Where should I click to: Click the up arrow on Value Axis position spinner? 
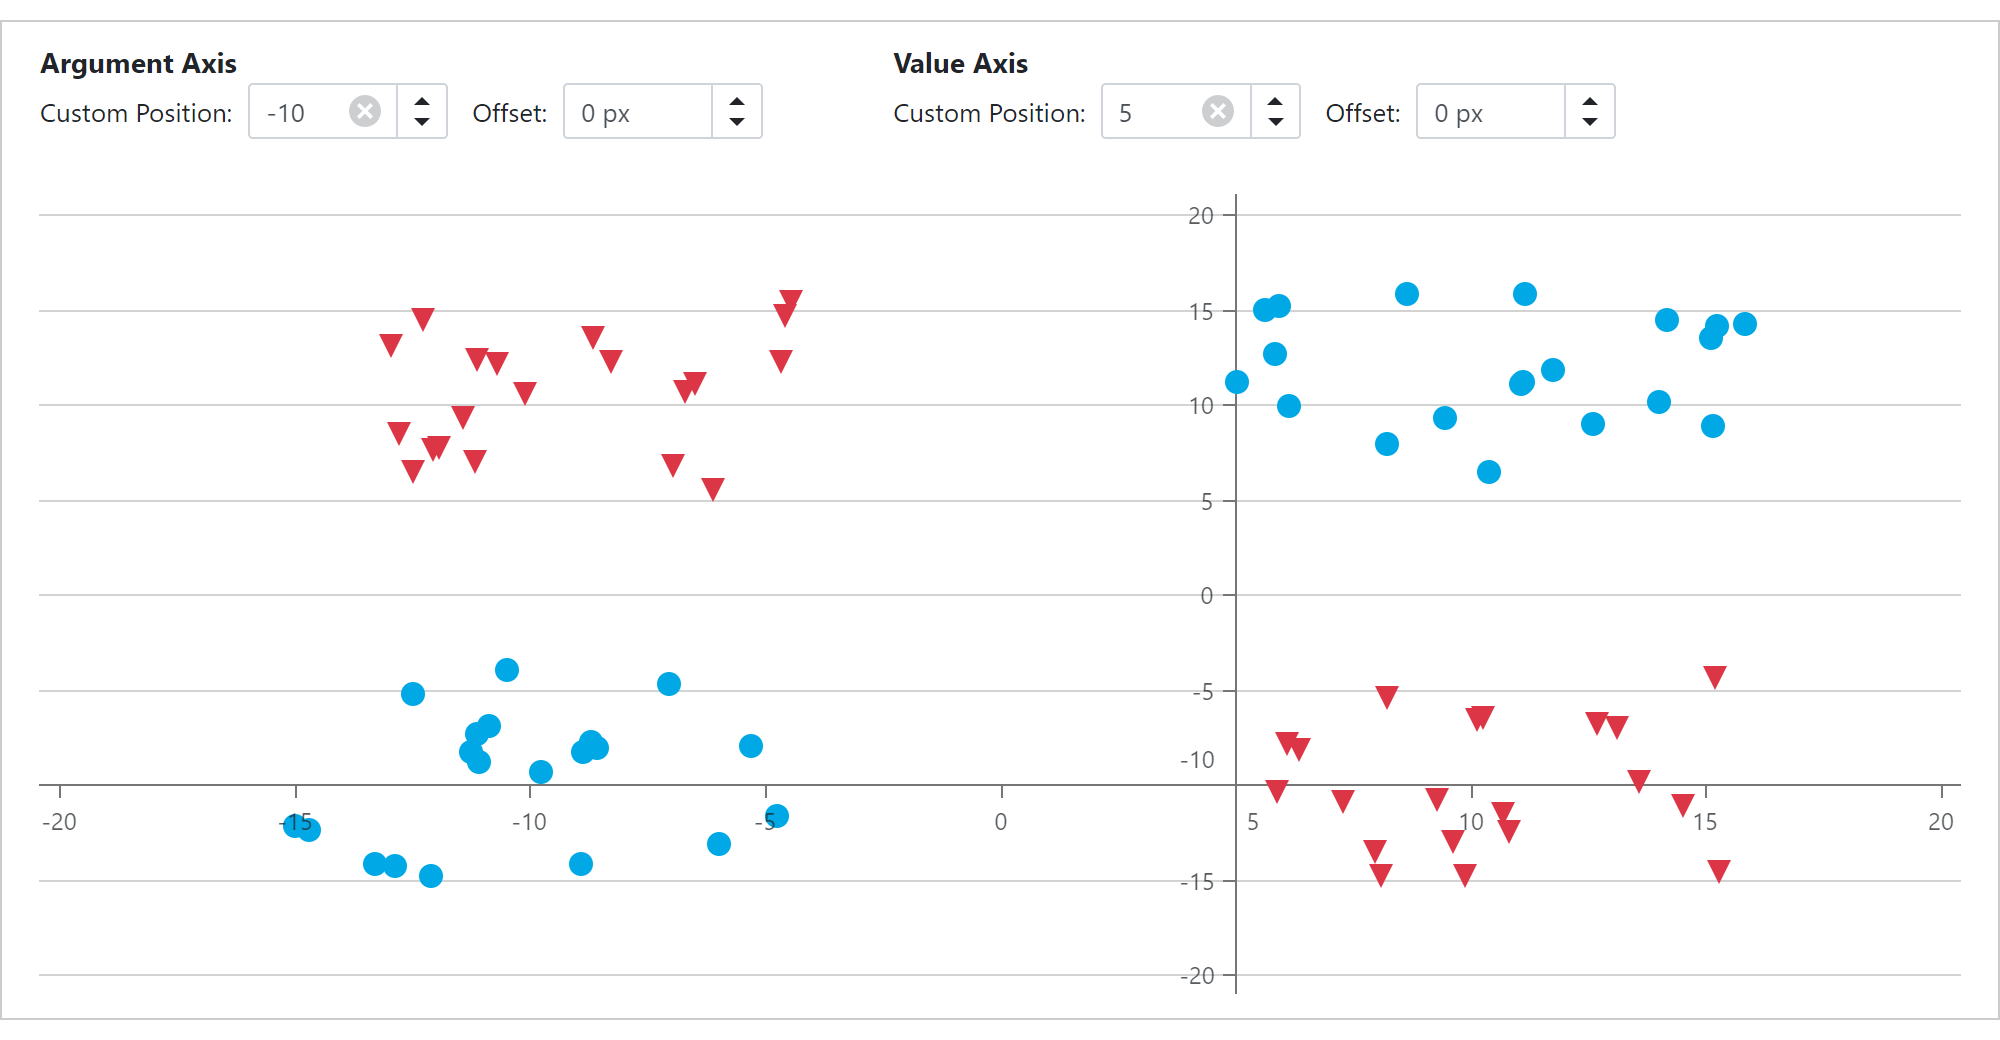tap(1276, 100)
